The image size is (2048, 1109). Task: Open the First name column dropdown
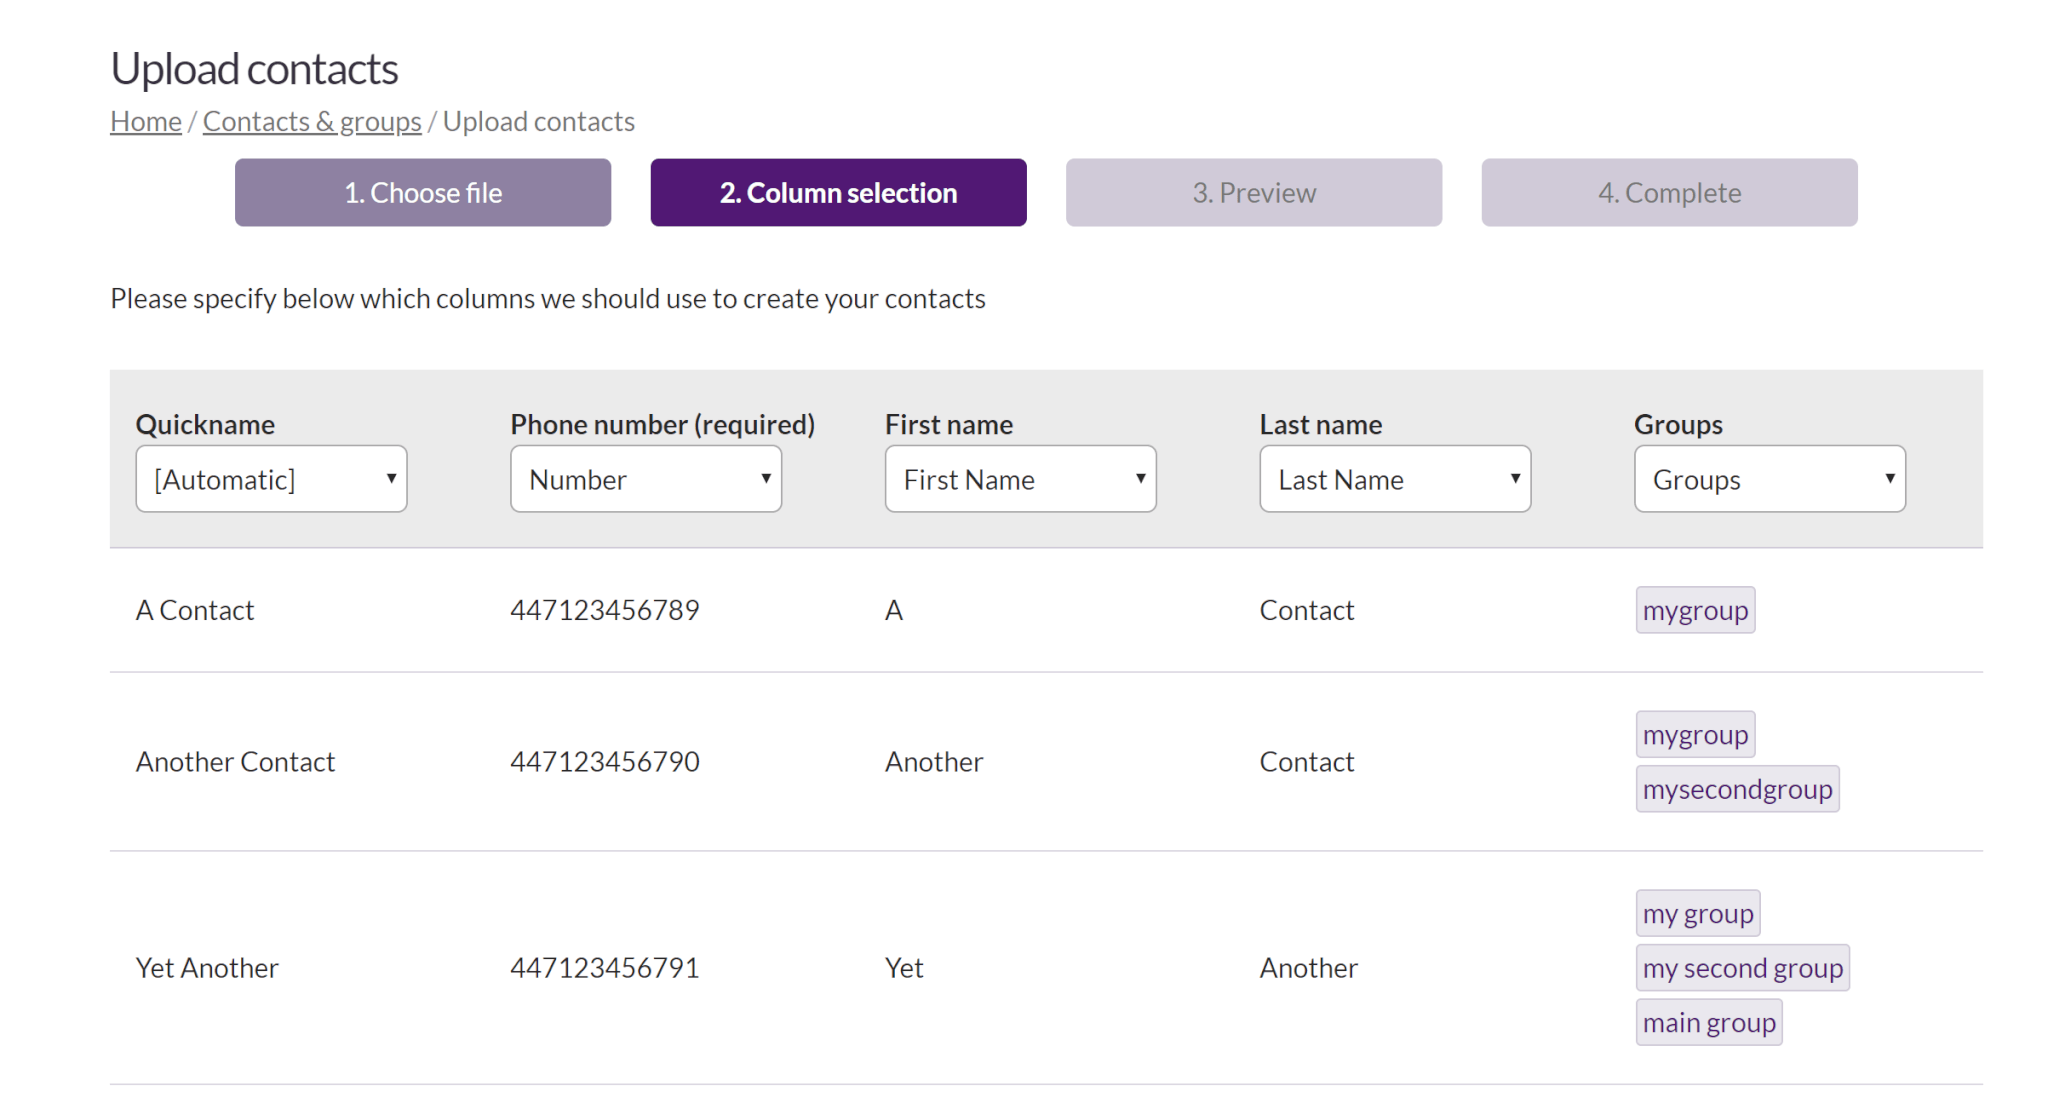point(1019,478)
